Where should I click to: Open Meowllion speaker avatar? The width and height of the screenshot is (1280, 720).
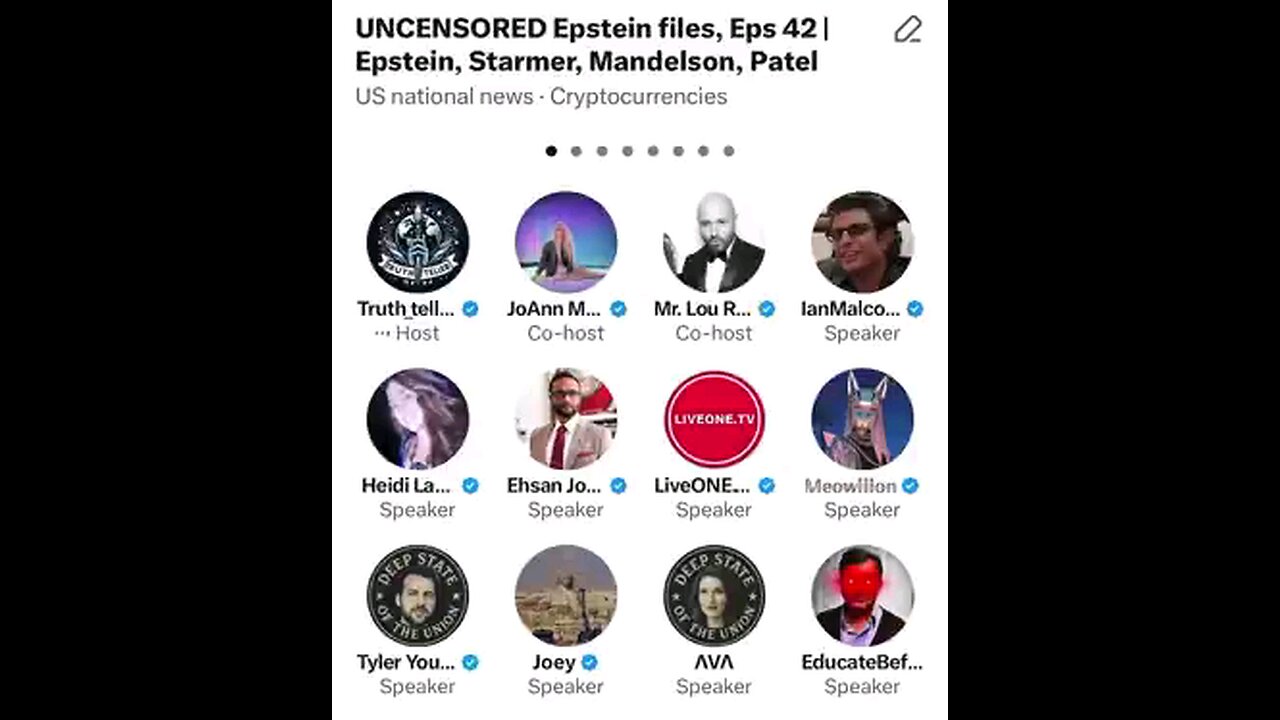[x=862, y=419]
